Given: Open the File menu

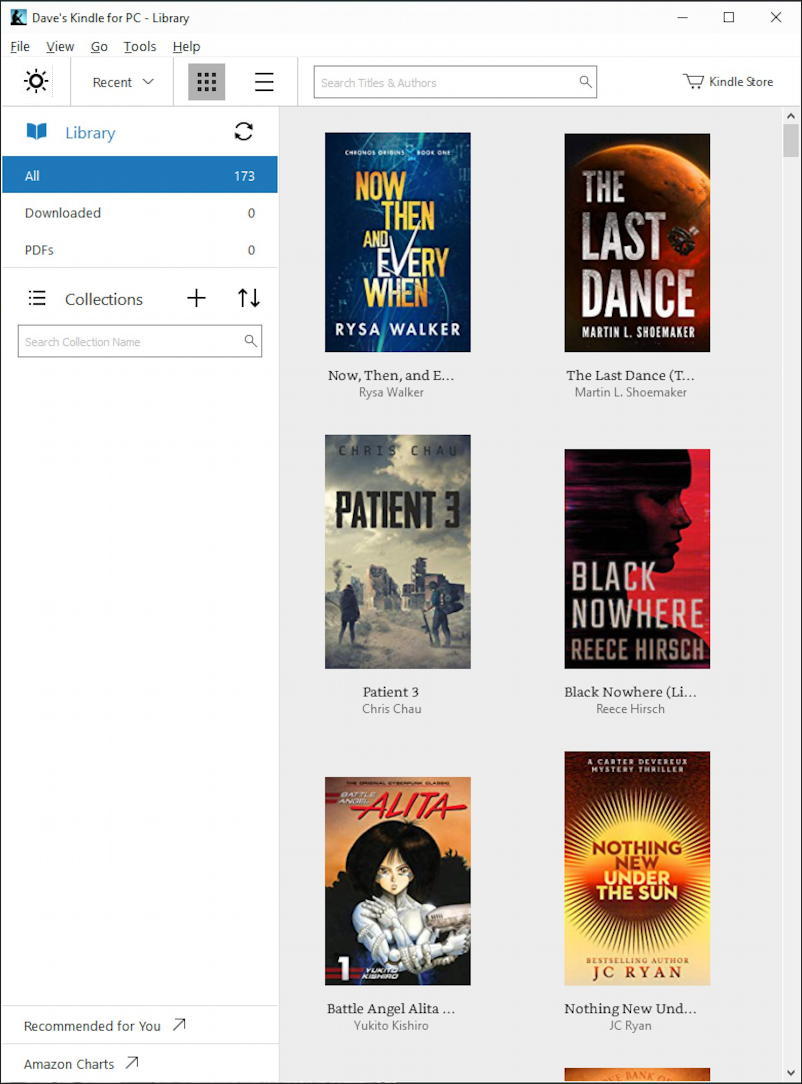Looking at the screenshot, I should click(20, 46).
